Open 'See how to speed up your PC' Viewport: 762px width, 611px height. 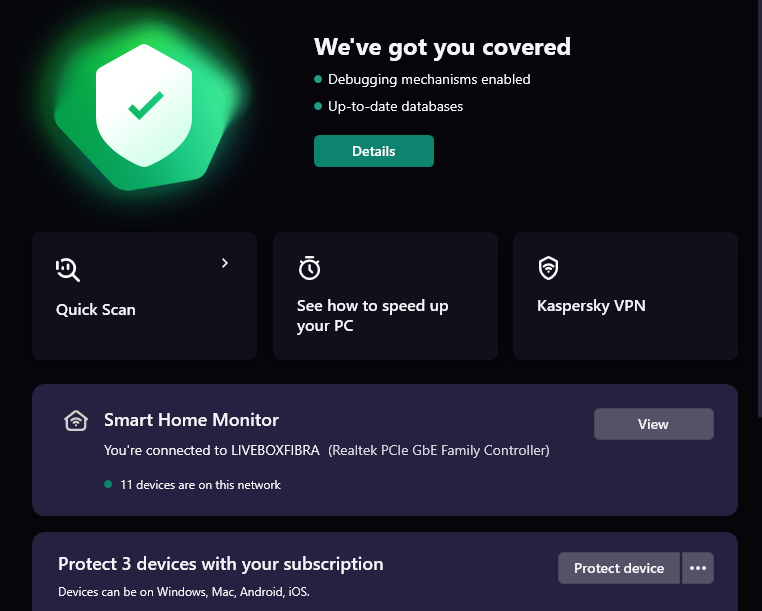point(372,316)
